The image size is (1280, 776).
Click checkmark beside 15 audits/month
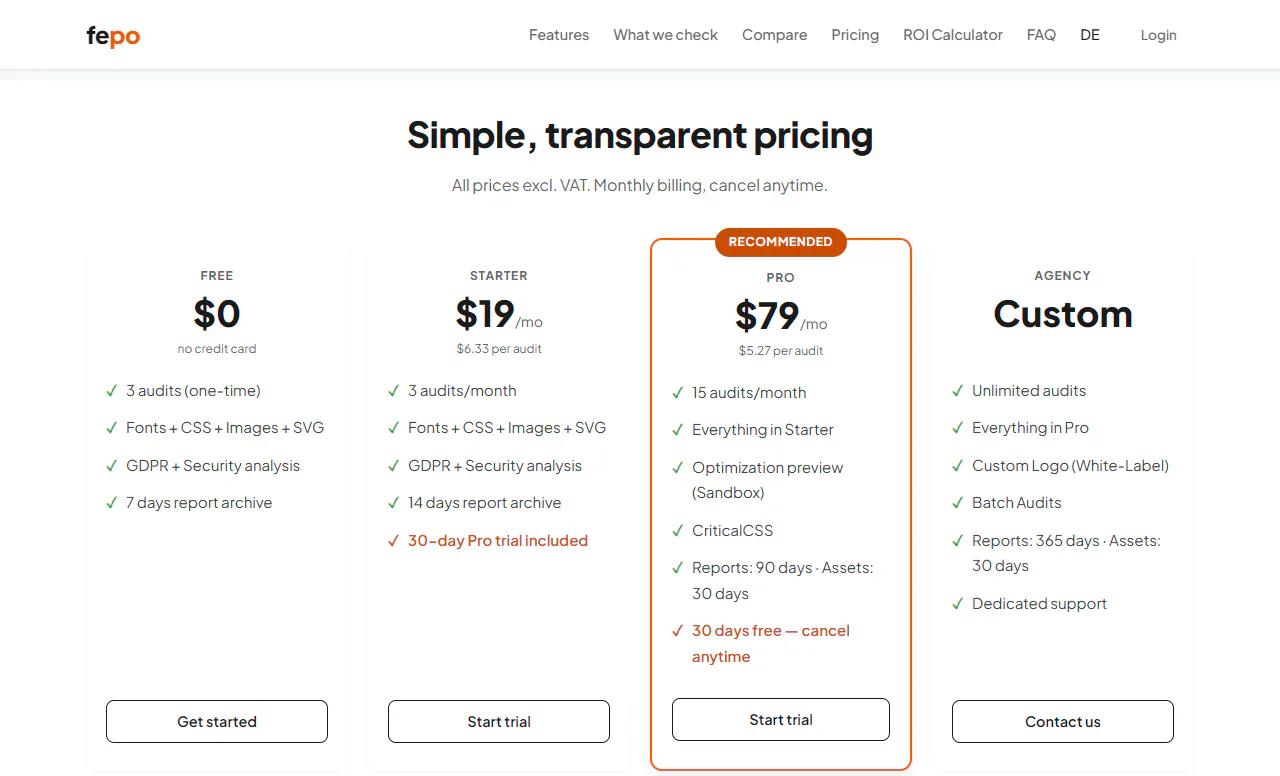point(678,393)
